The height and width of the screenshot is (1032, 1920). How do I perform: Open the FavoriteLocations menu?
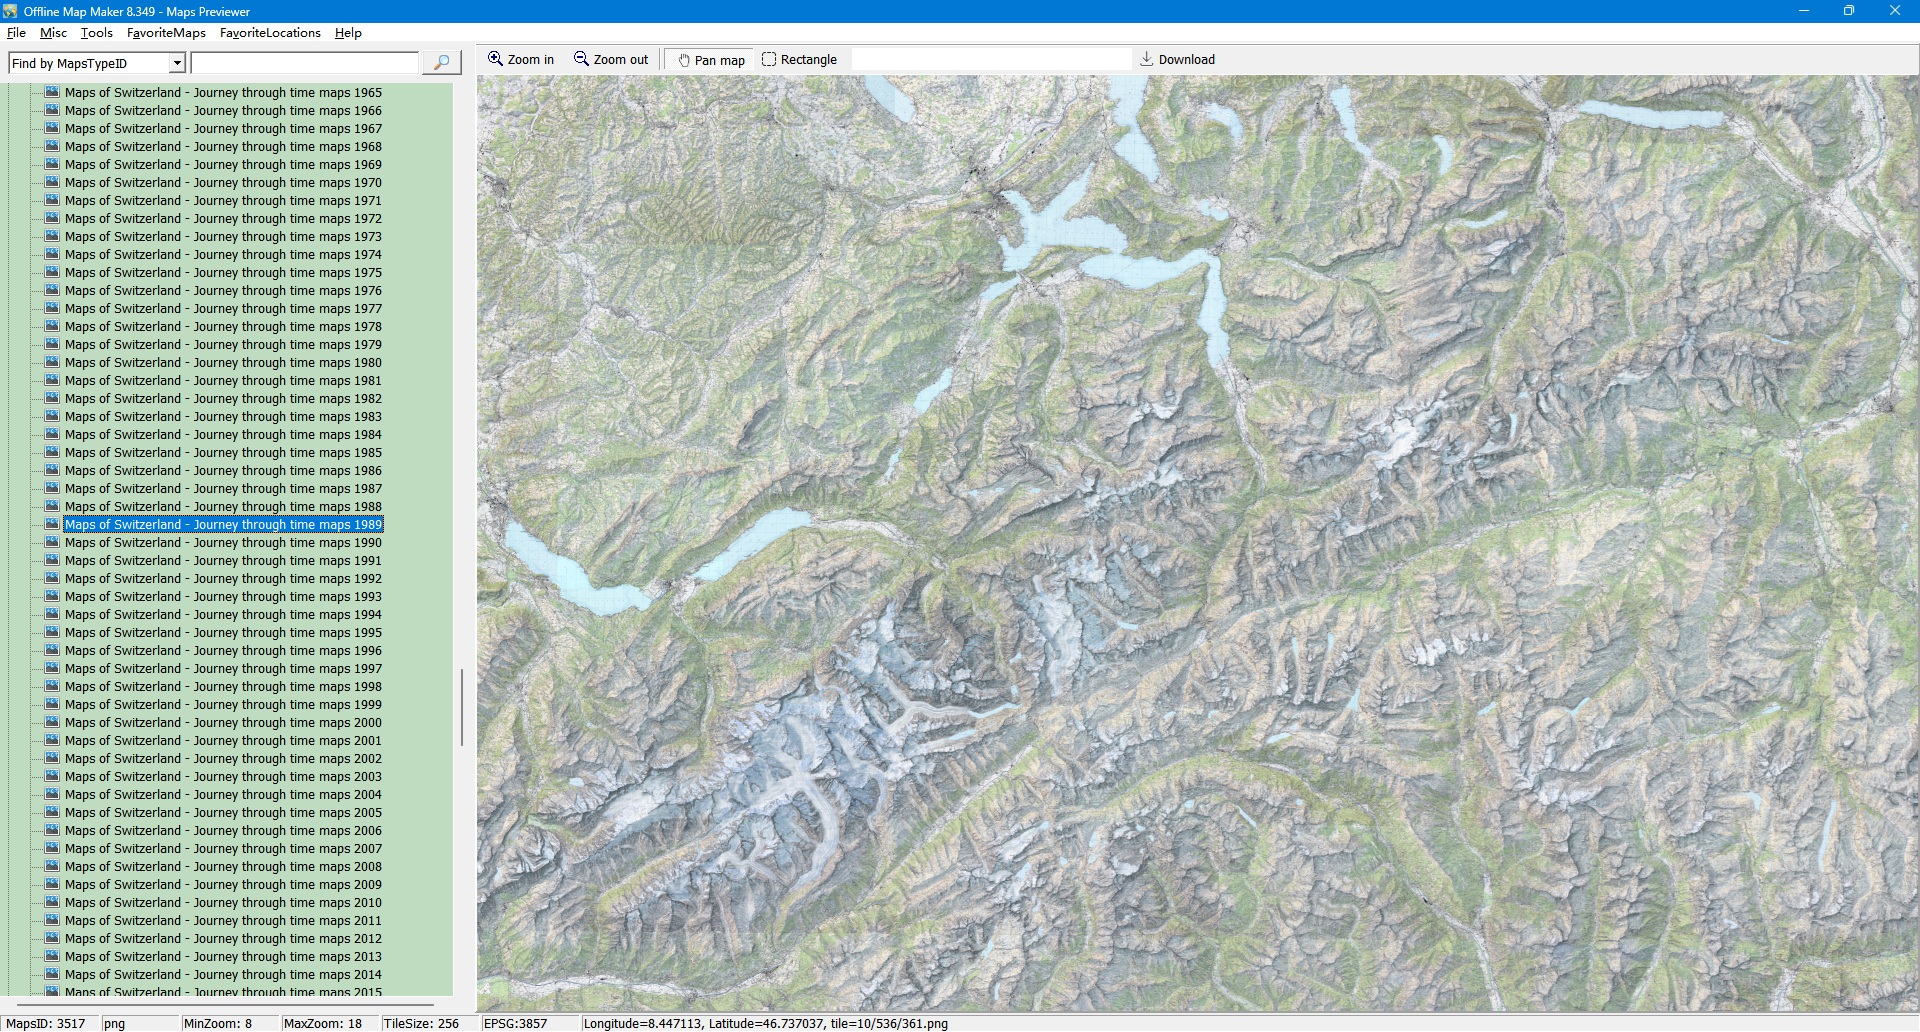coord(270,33)
